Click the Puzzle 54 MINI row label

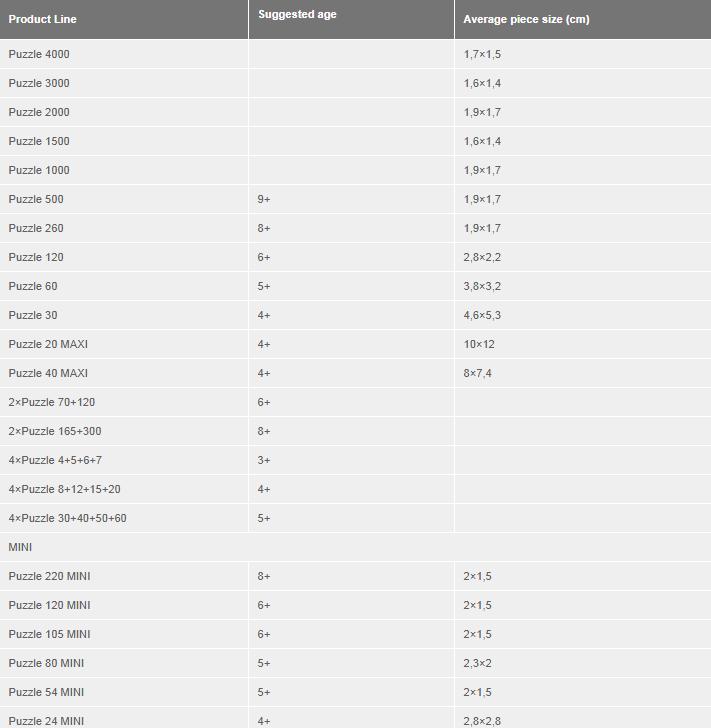point(46,692)
